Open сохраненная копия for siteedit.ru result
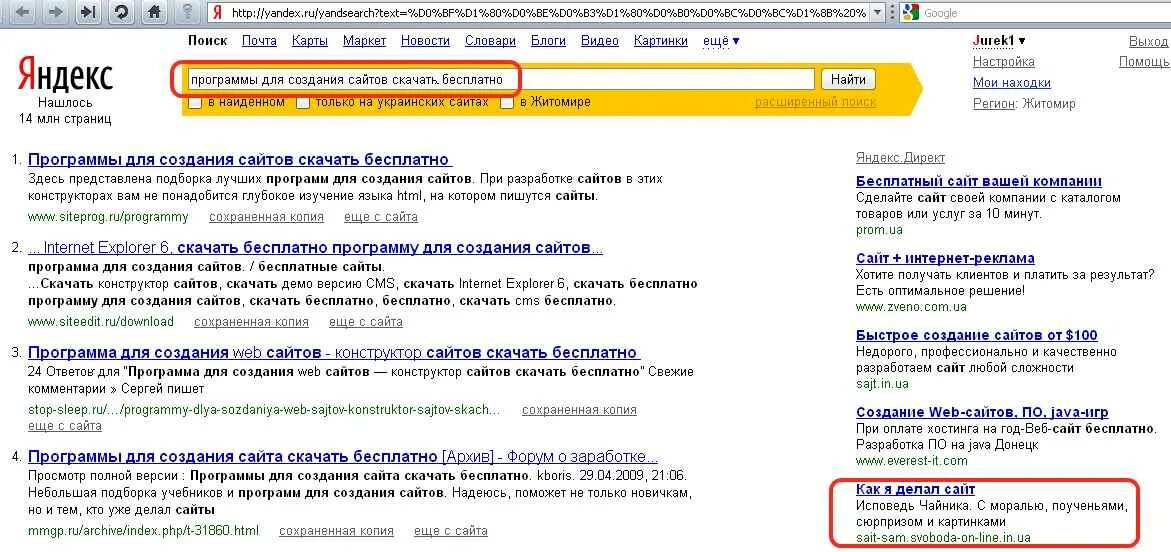This screenshot has height=552, width=1171. click(x=251, y=322)
